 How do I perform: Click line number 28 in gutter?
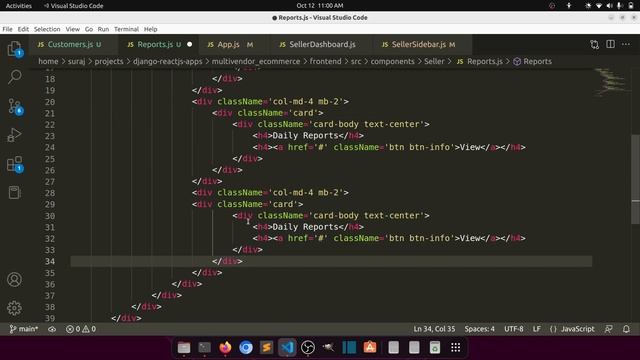(x=50, y=193)
